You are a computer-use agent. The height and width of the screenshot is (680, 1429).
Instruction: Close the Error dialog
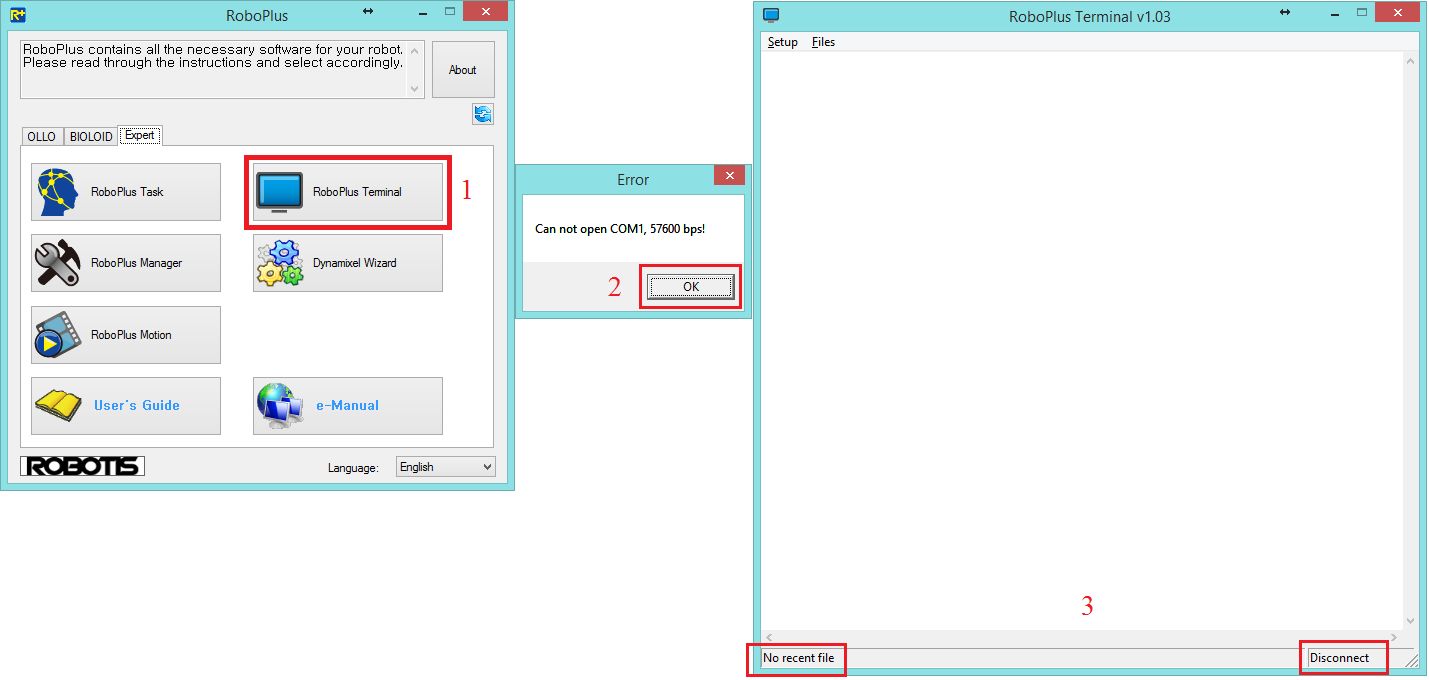(729, 176)
